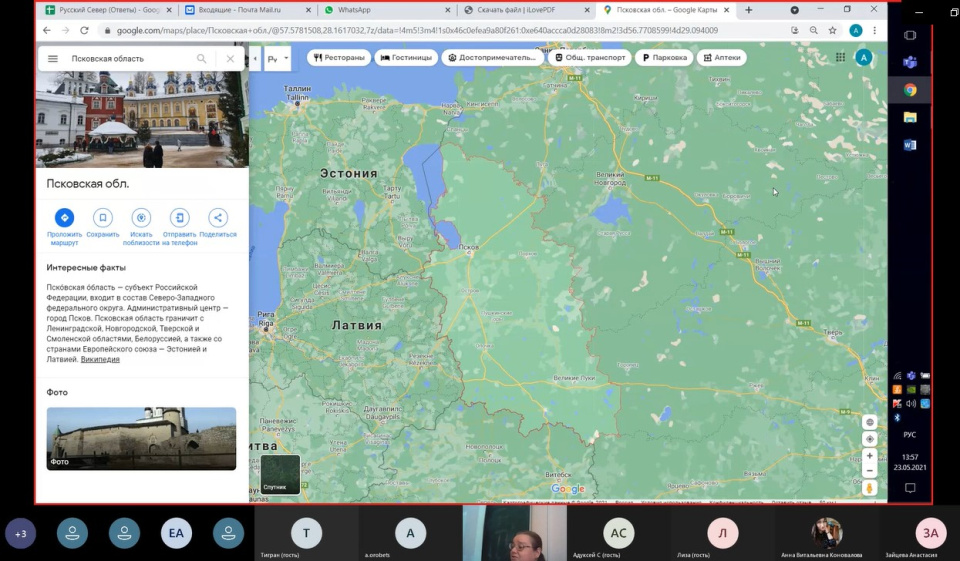The height and width of the screenshot is (561, 960).
Task: Select the EA participant avatar
Action: pos(176,533)
